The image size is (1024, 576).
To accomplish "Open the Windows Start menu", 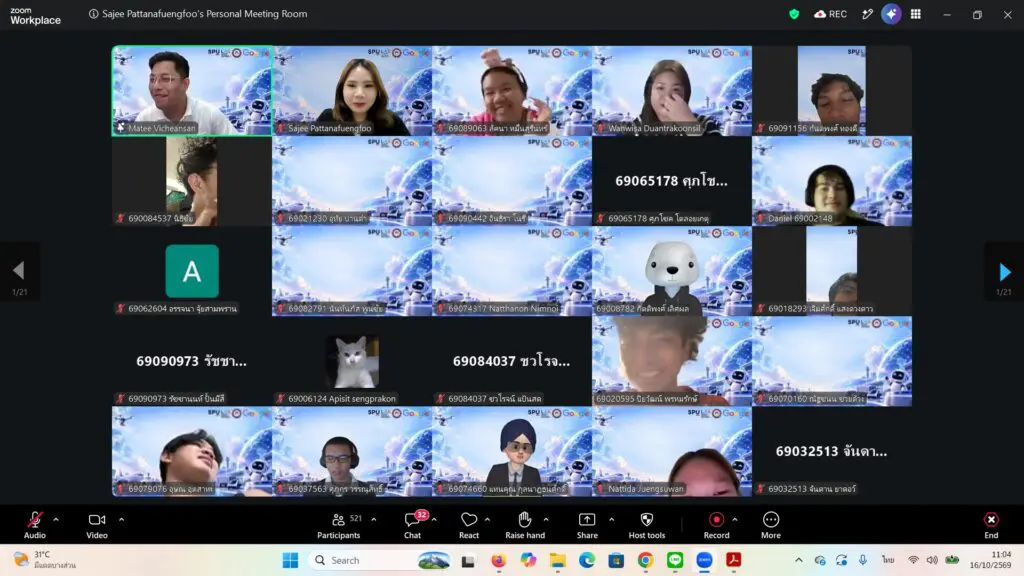I will 290,560.
